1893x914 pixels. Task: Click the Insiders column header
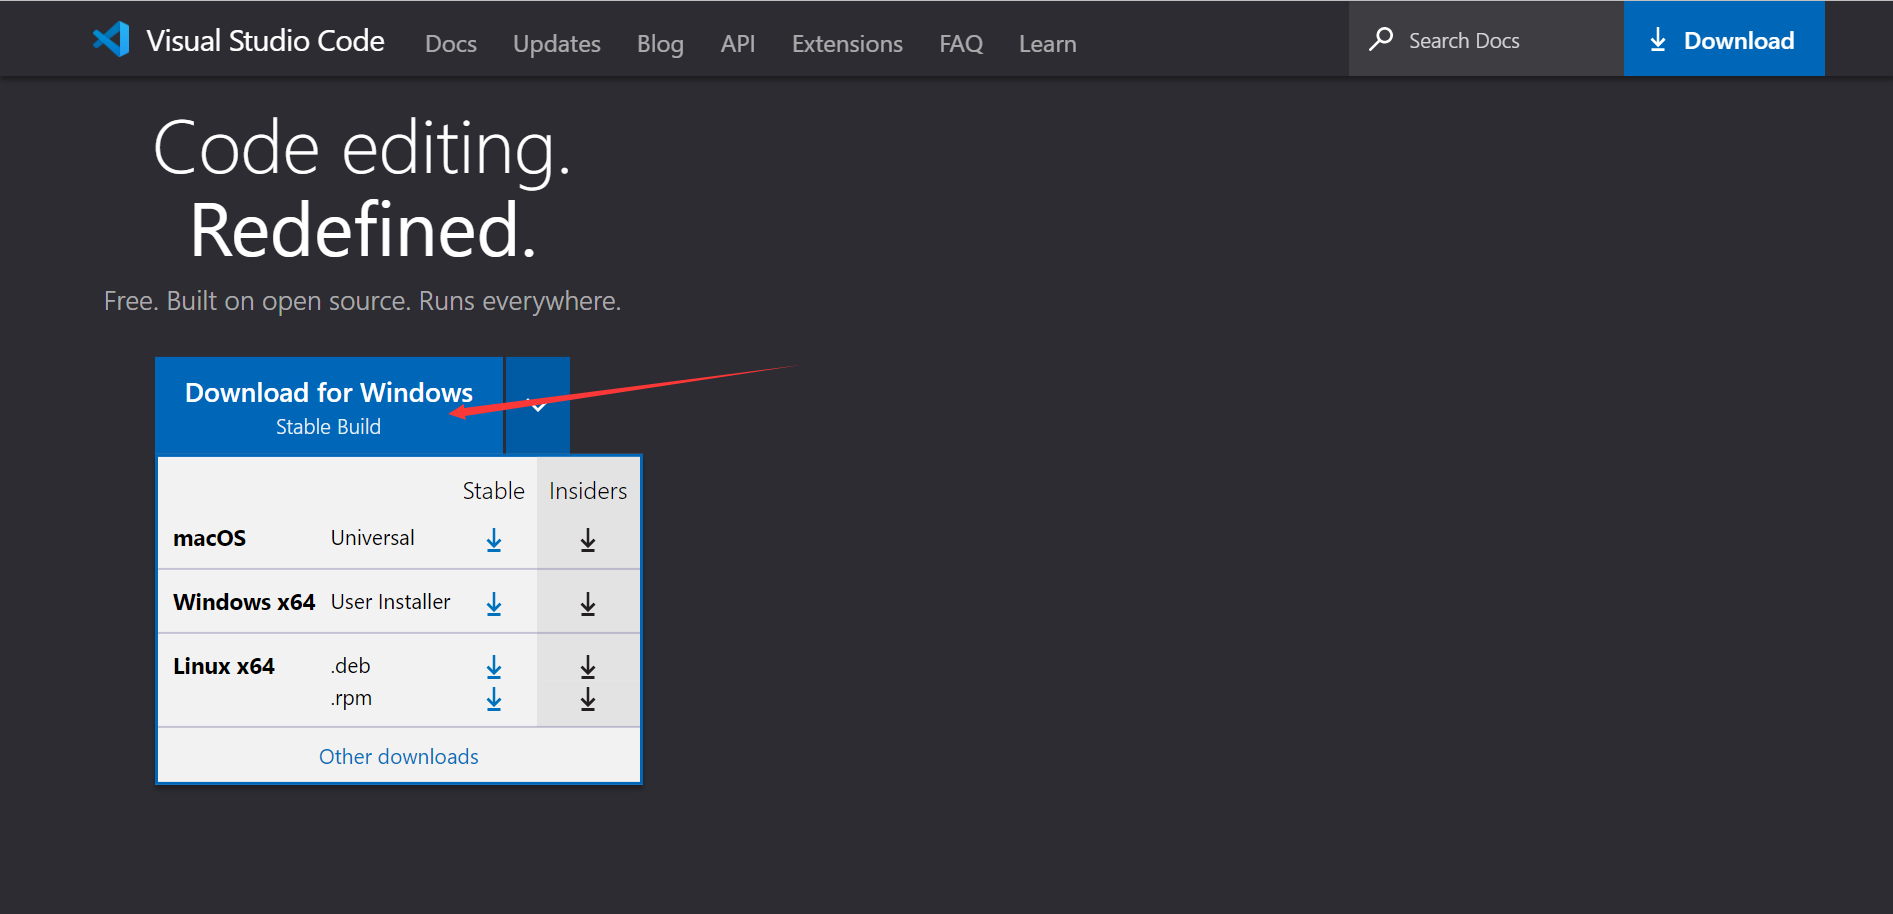point(588,491)
